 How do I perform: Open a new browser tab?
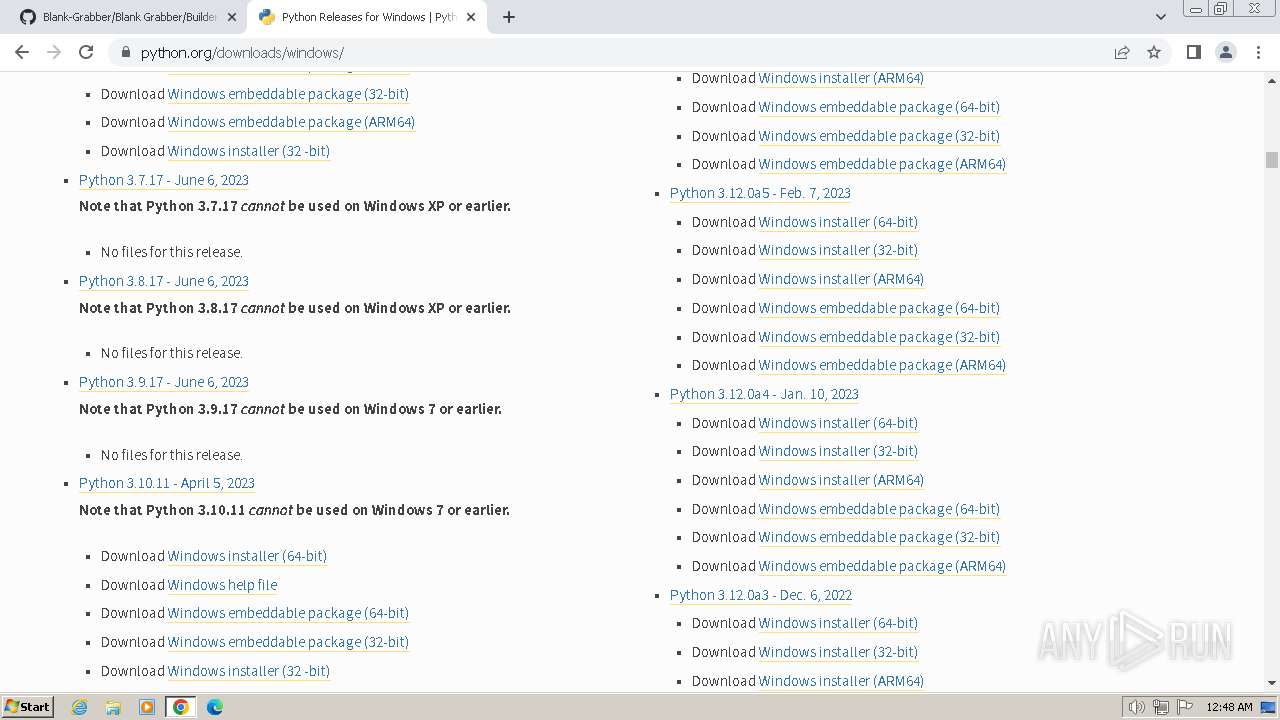coord(509,17)
